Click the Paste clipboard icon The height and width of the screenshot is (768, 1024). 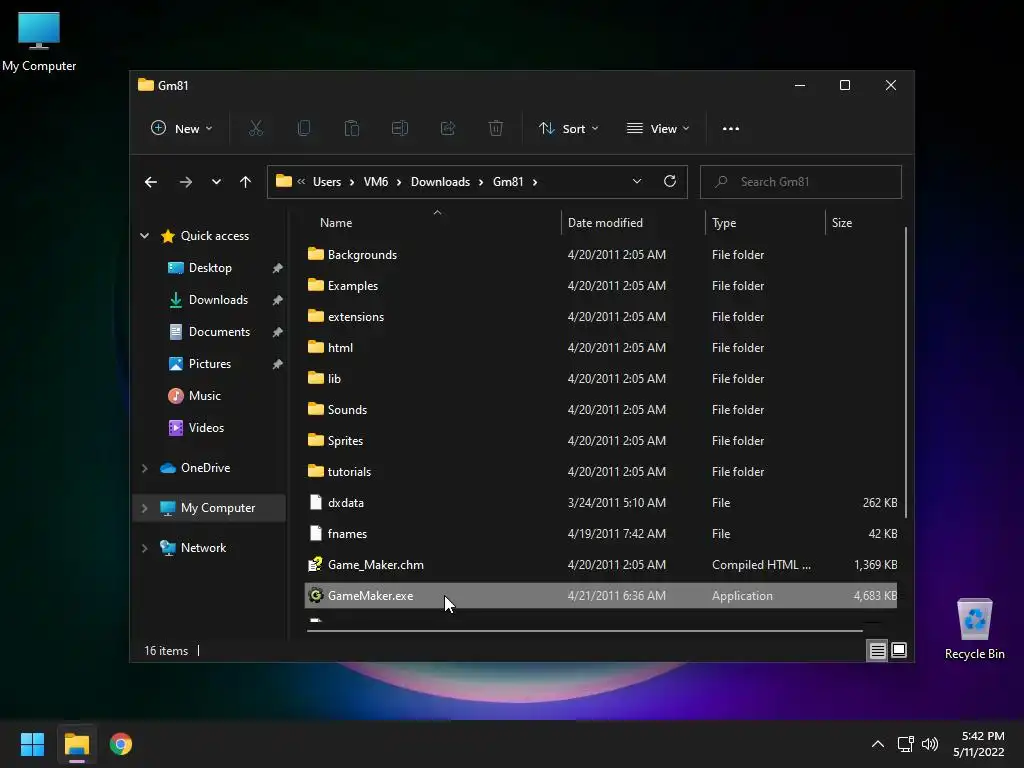pos(352,129)
